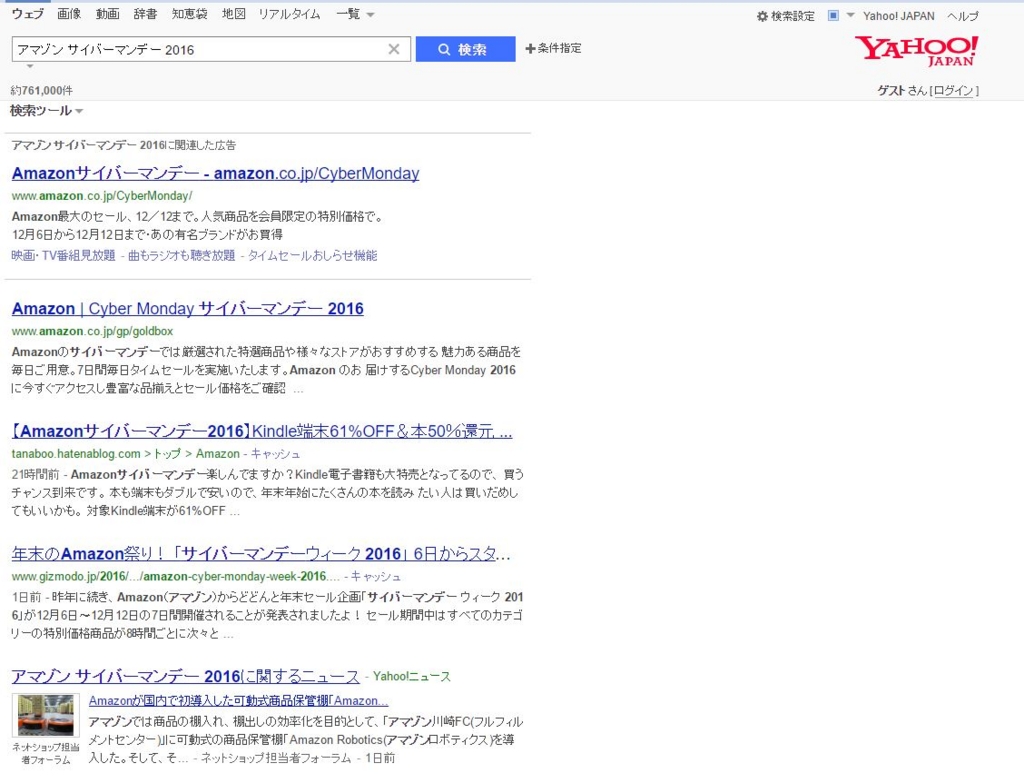
Task: Open the 映画・TV番組見放題 sitelink
Action: click(63, 255)
